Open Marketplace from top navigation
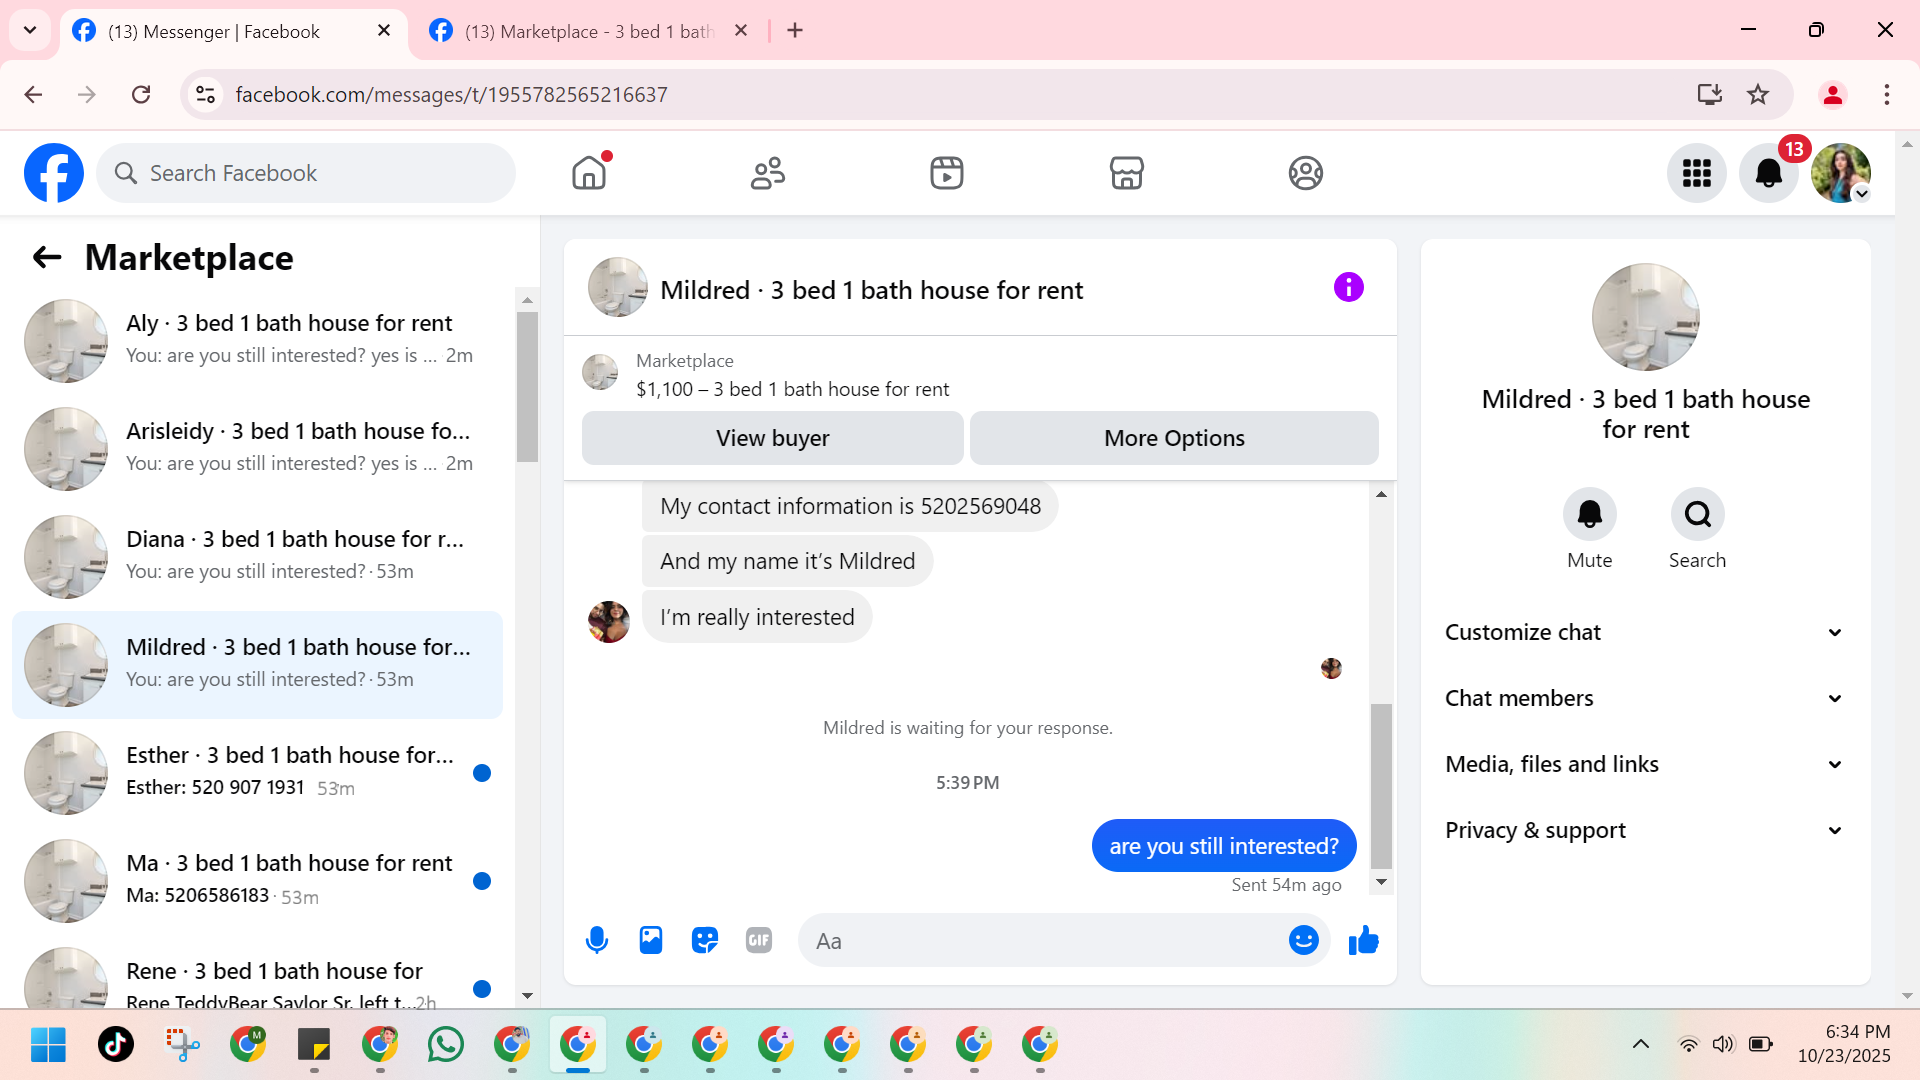 click(x=1126, y=173)
